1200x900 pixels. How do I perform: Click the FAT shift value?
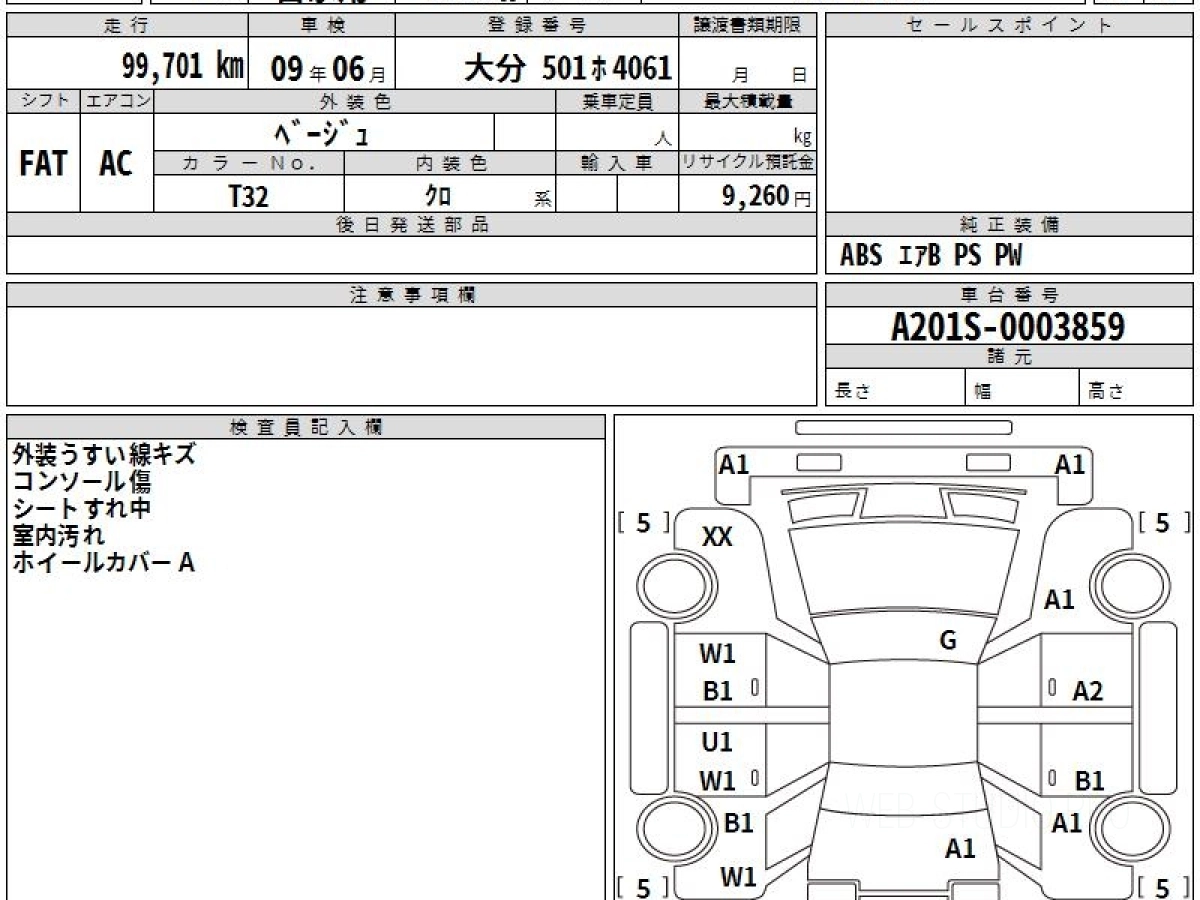43,164
